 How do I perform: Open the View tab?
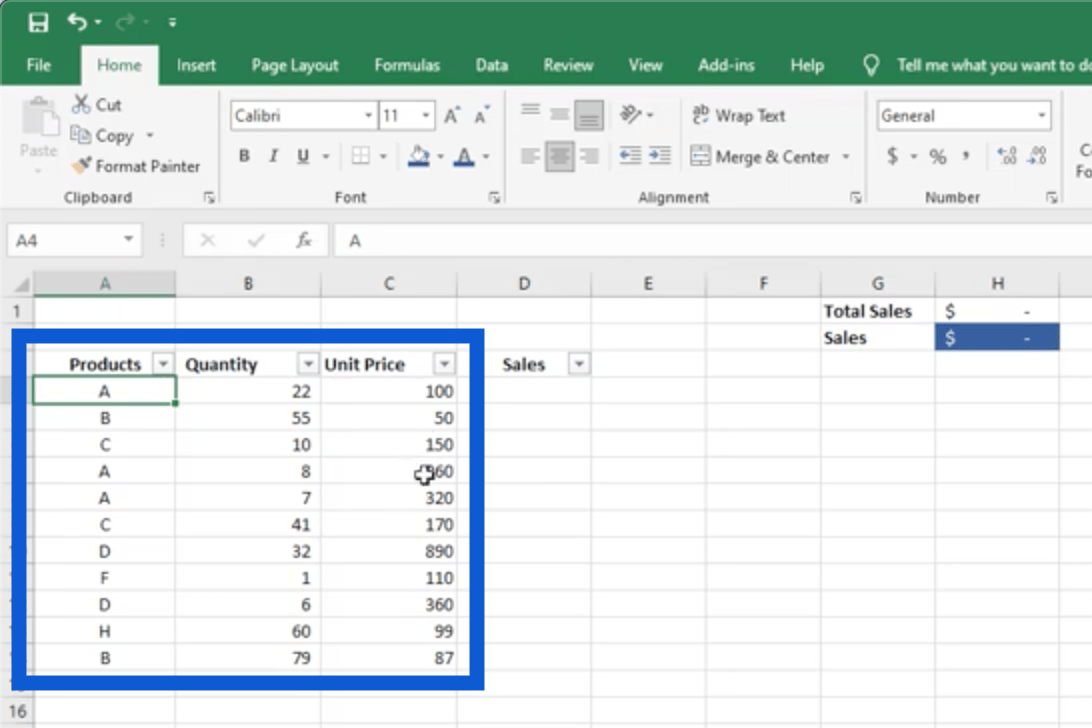click(x=645, y=65)
